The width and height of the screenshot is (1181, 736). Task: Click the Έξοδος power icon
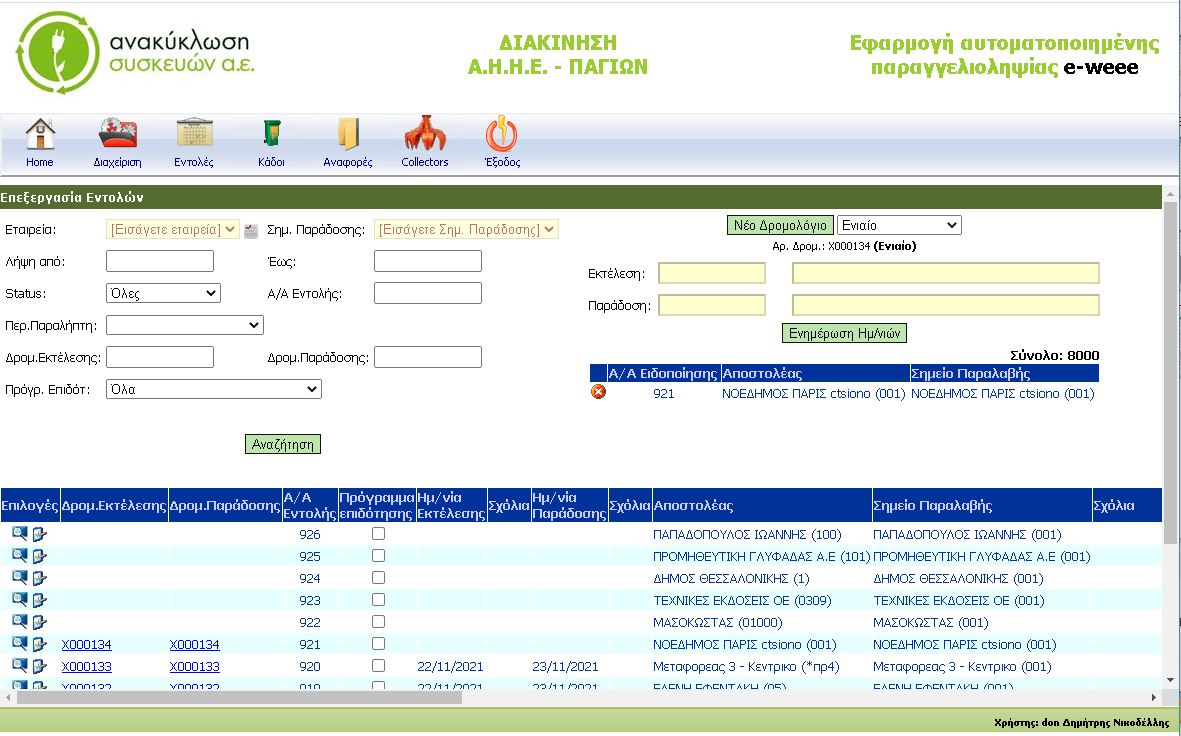[x=502, y=133]
